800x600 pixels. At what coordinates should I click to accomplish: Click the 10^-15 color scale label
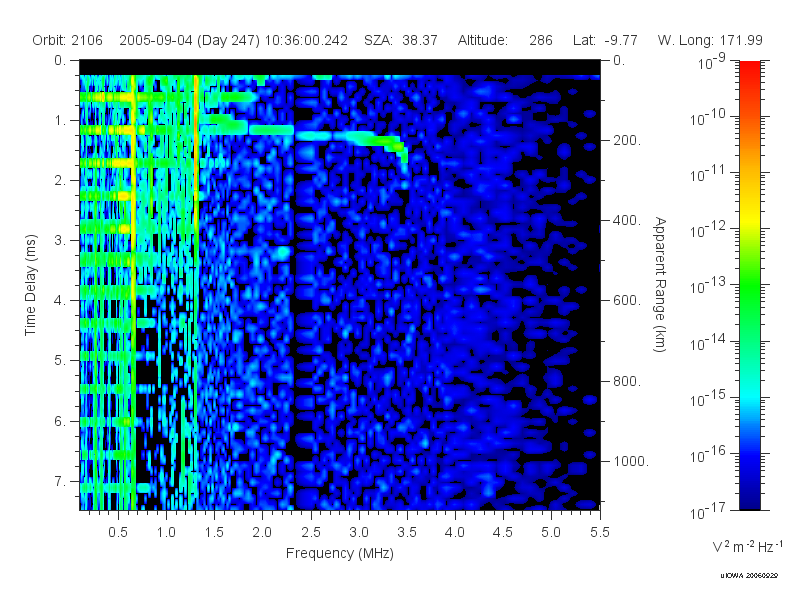coord(708,399)
